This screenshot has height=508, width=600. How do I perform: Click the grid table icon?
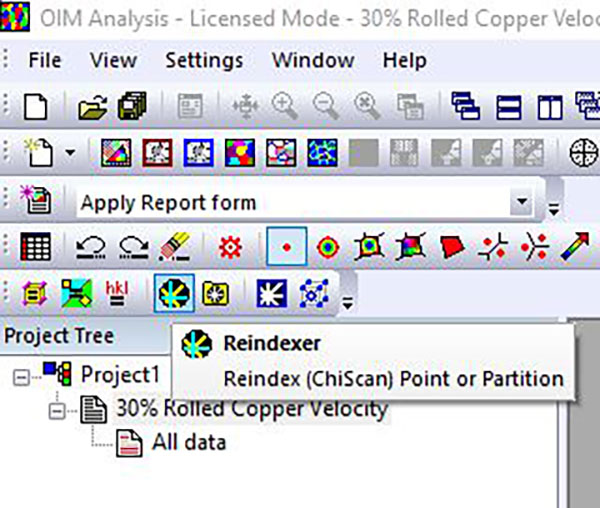pos(38,246)
